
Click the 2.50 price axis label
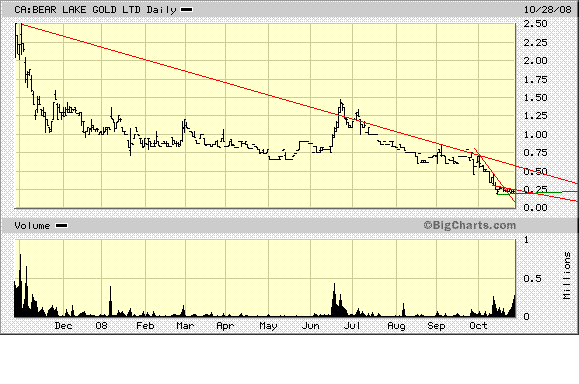click(x=535, y=24)
